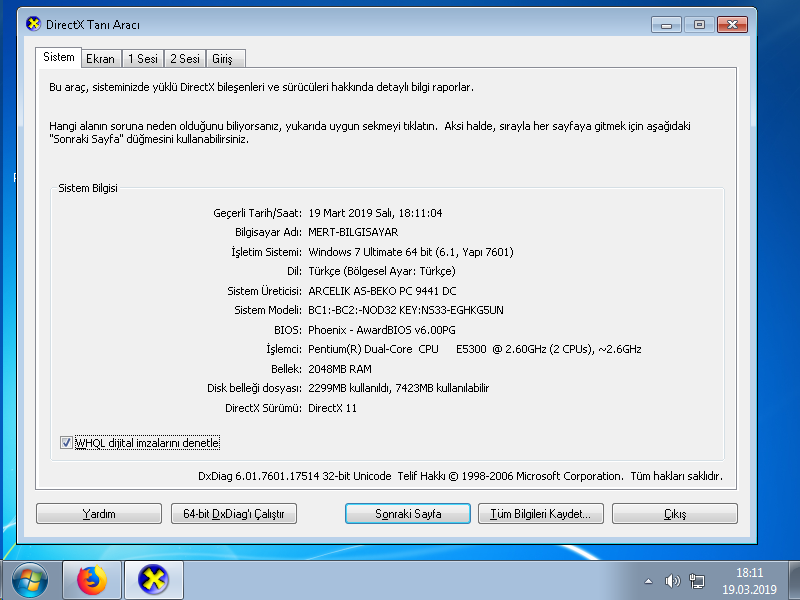
Task: Switch to the Ekran tab
Action: (x=101, y=59)
